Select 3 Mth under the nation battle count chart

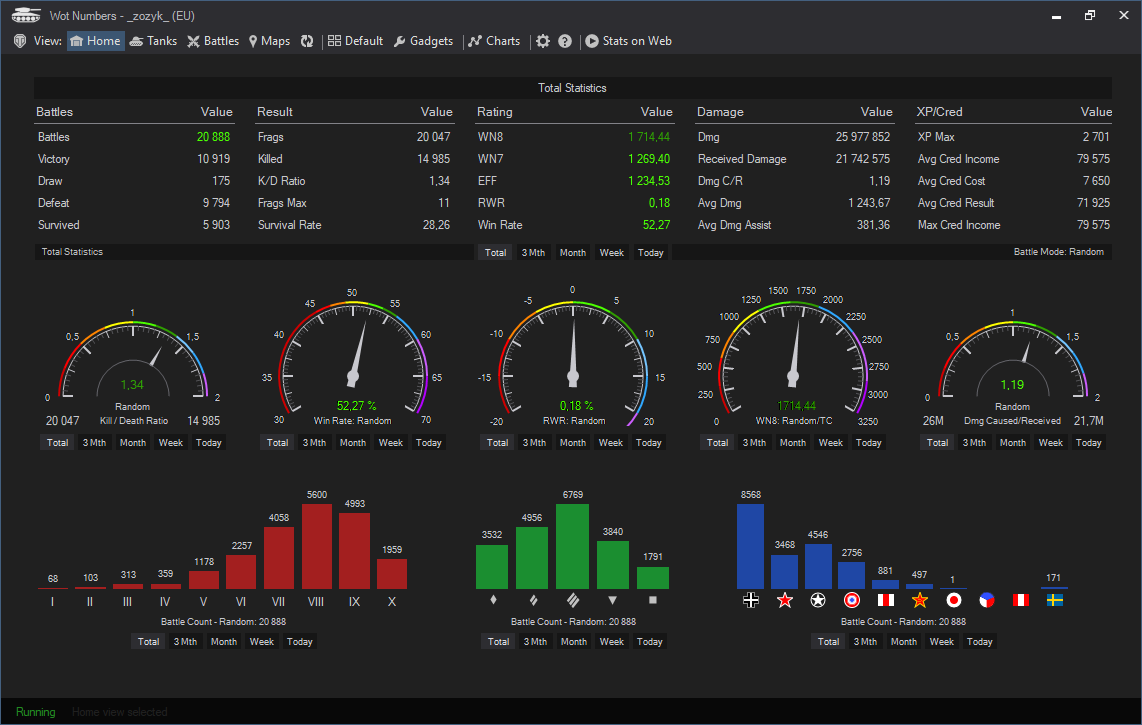865,642
